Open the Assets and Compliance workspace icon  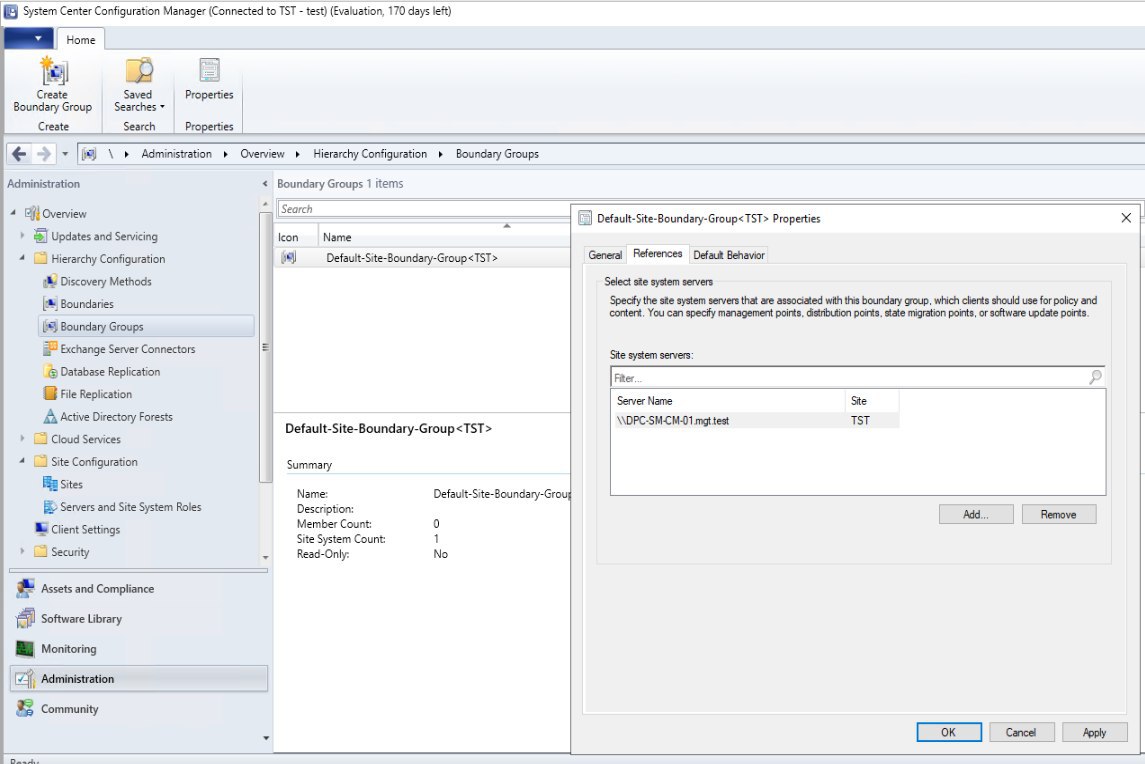[26, 588]
